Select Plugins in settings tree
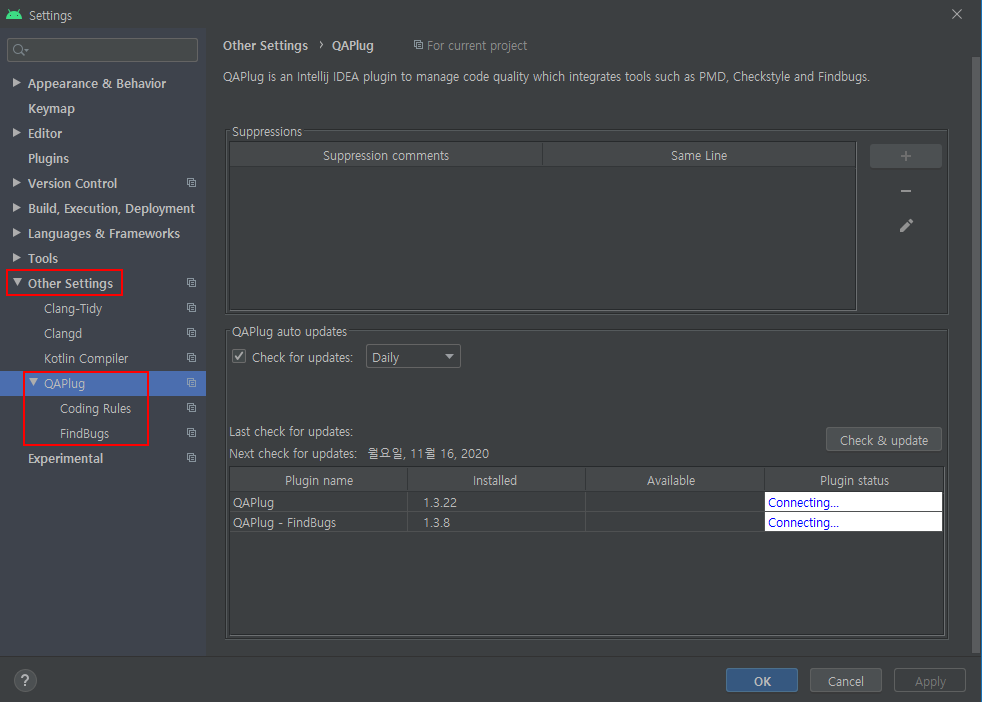 pos(48,158)
